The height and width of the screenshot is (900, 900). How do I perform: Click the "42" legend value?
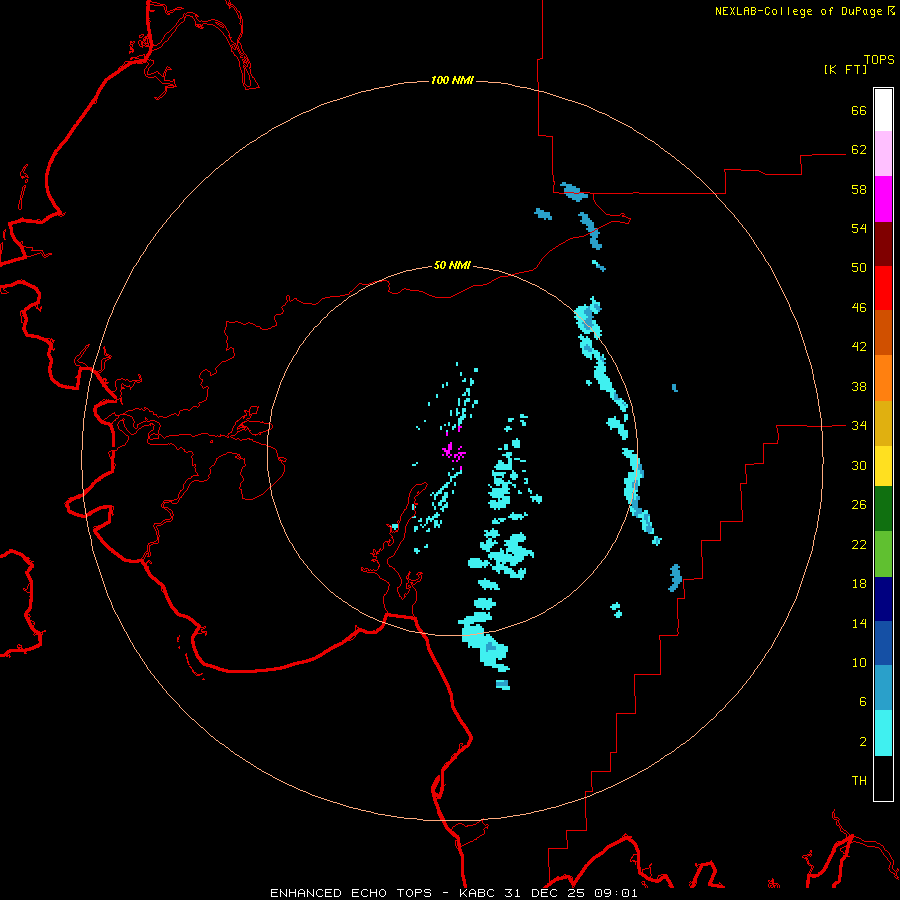(x=859, y=347)
